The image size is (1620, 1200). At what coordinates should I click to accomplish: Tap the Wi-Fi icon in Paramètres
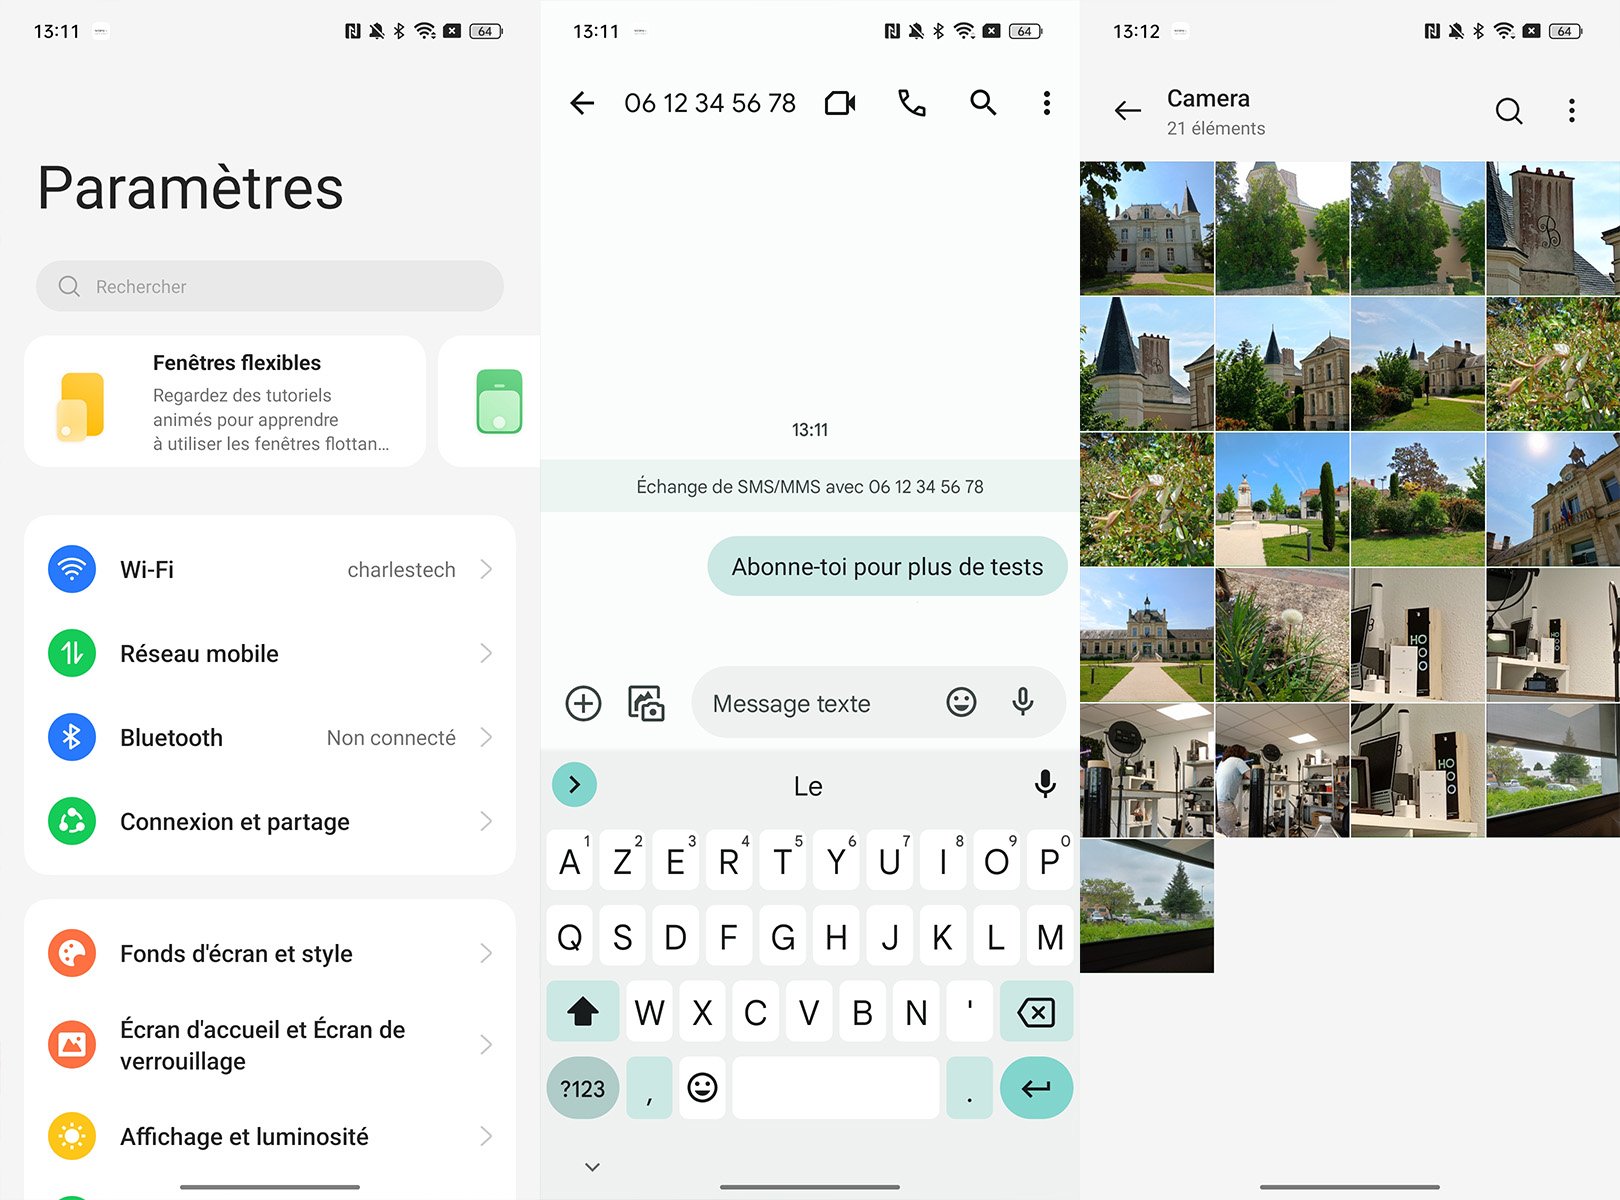pos(72,569)
